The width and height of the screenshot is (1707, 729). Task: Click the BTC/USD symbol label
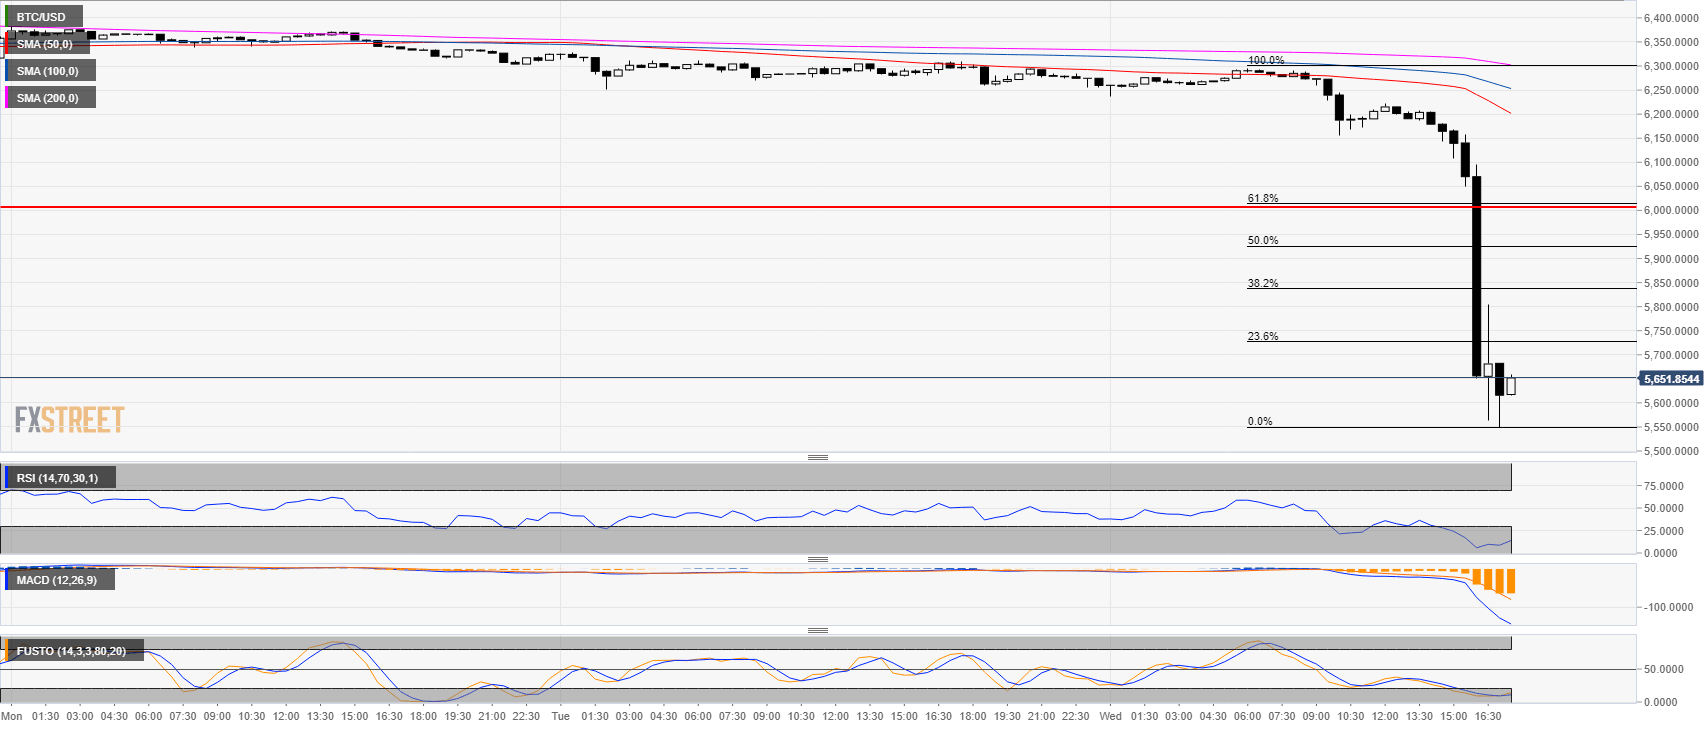[40, 17]
